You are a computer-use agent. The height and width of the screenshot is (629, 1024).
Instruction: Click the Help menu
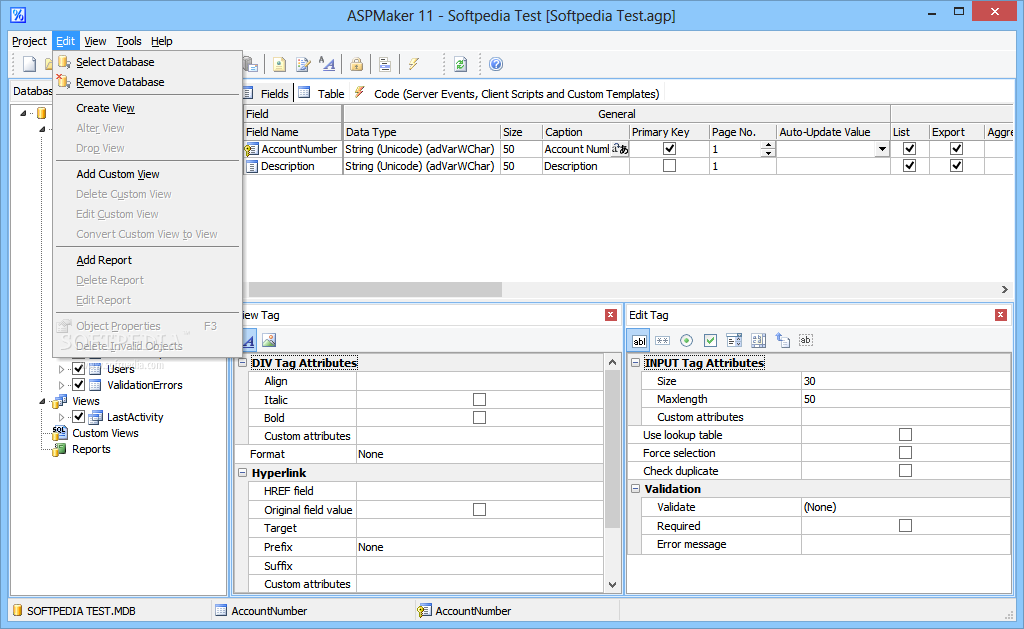click(x=161, y=41)
